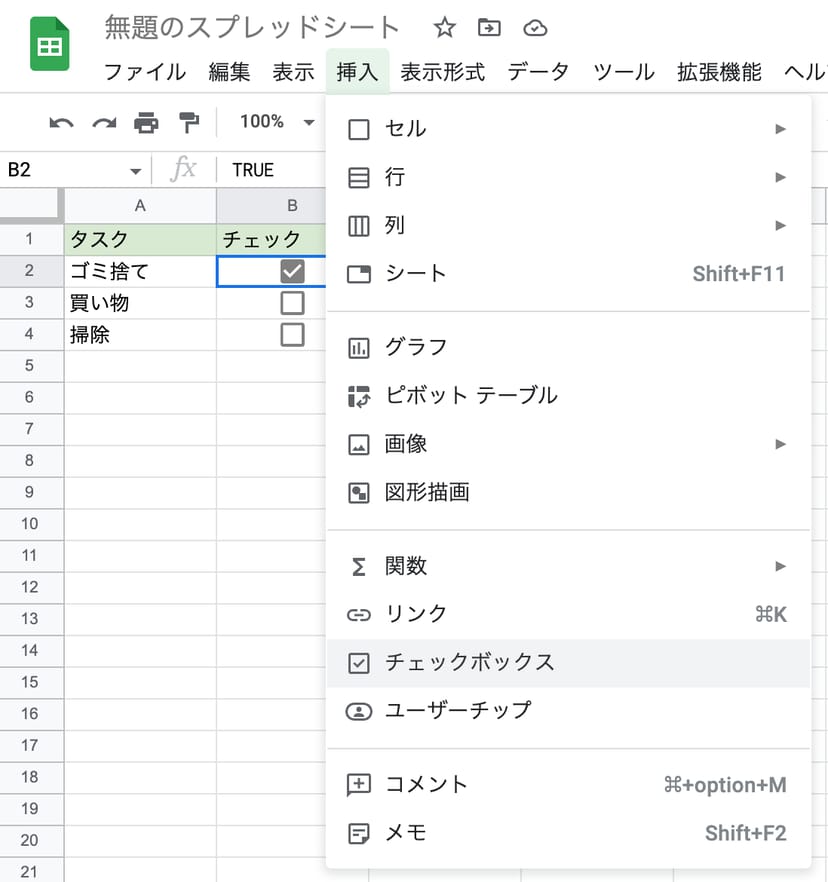This screenshot has width=828, height=882.
Task: Click the undo arrow icon
Action: tap(61, 122)
